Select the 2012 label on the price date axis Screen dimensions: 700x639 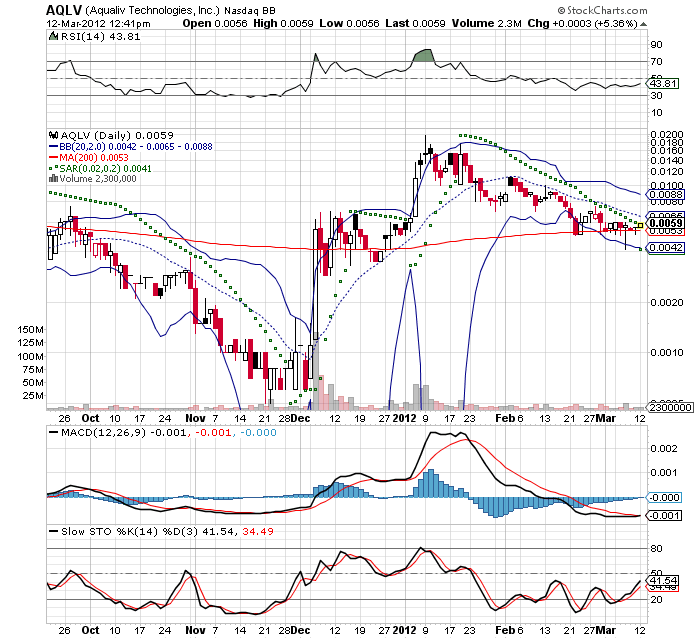click(x=403, y=417)
